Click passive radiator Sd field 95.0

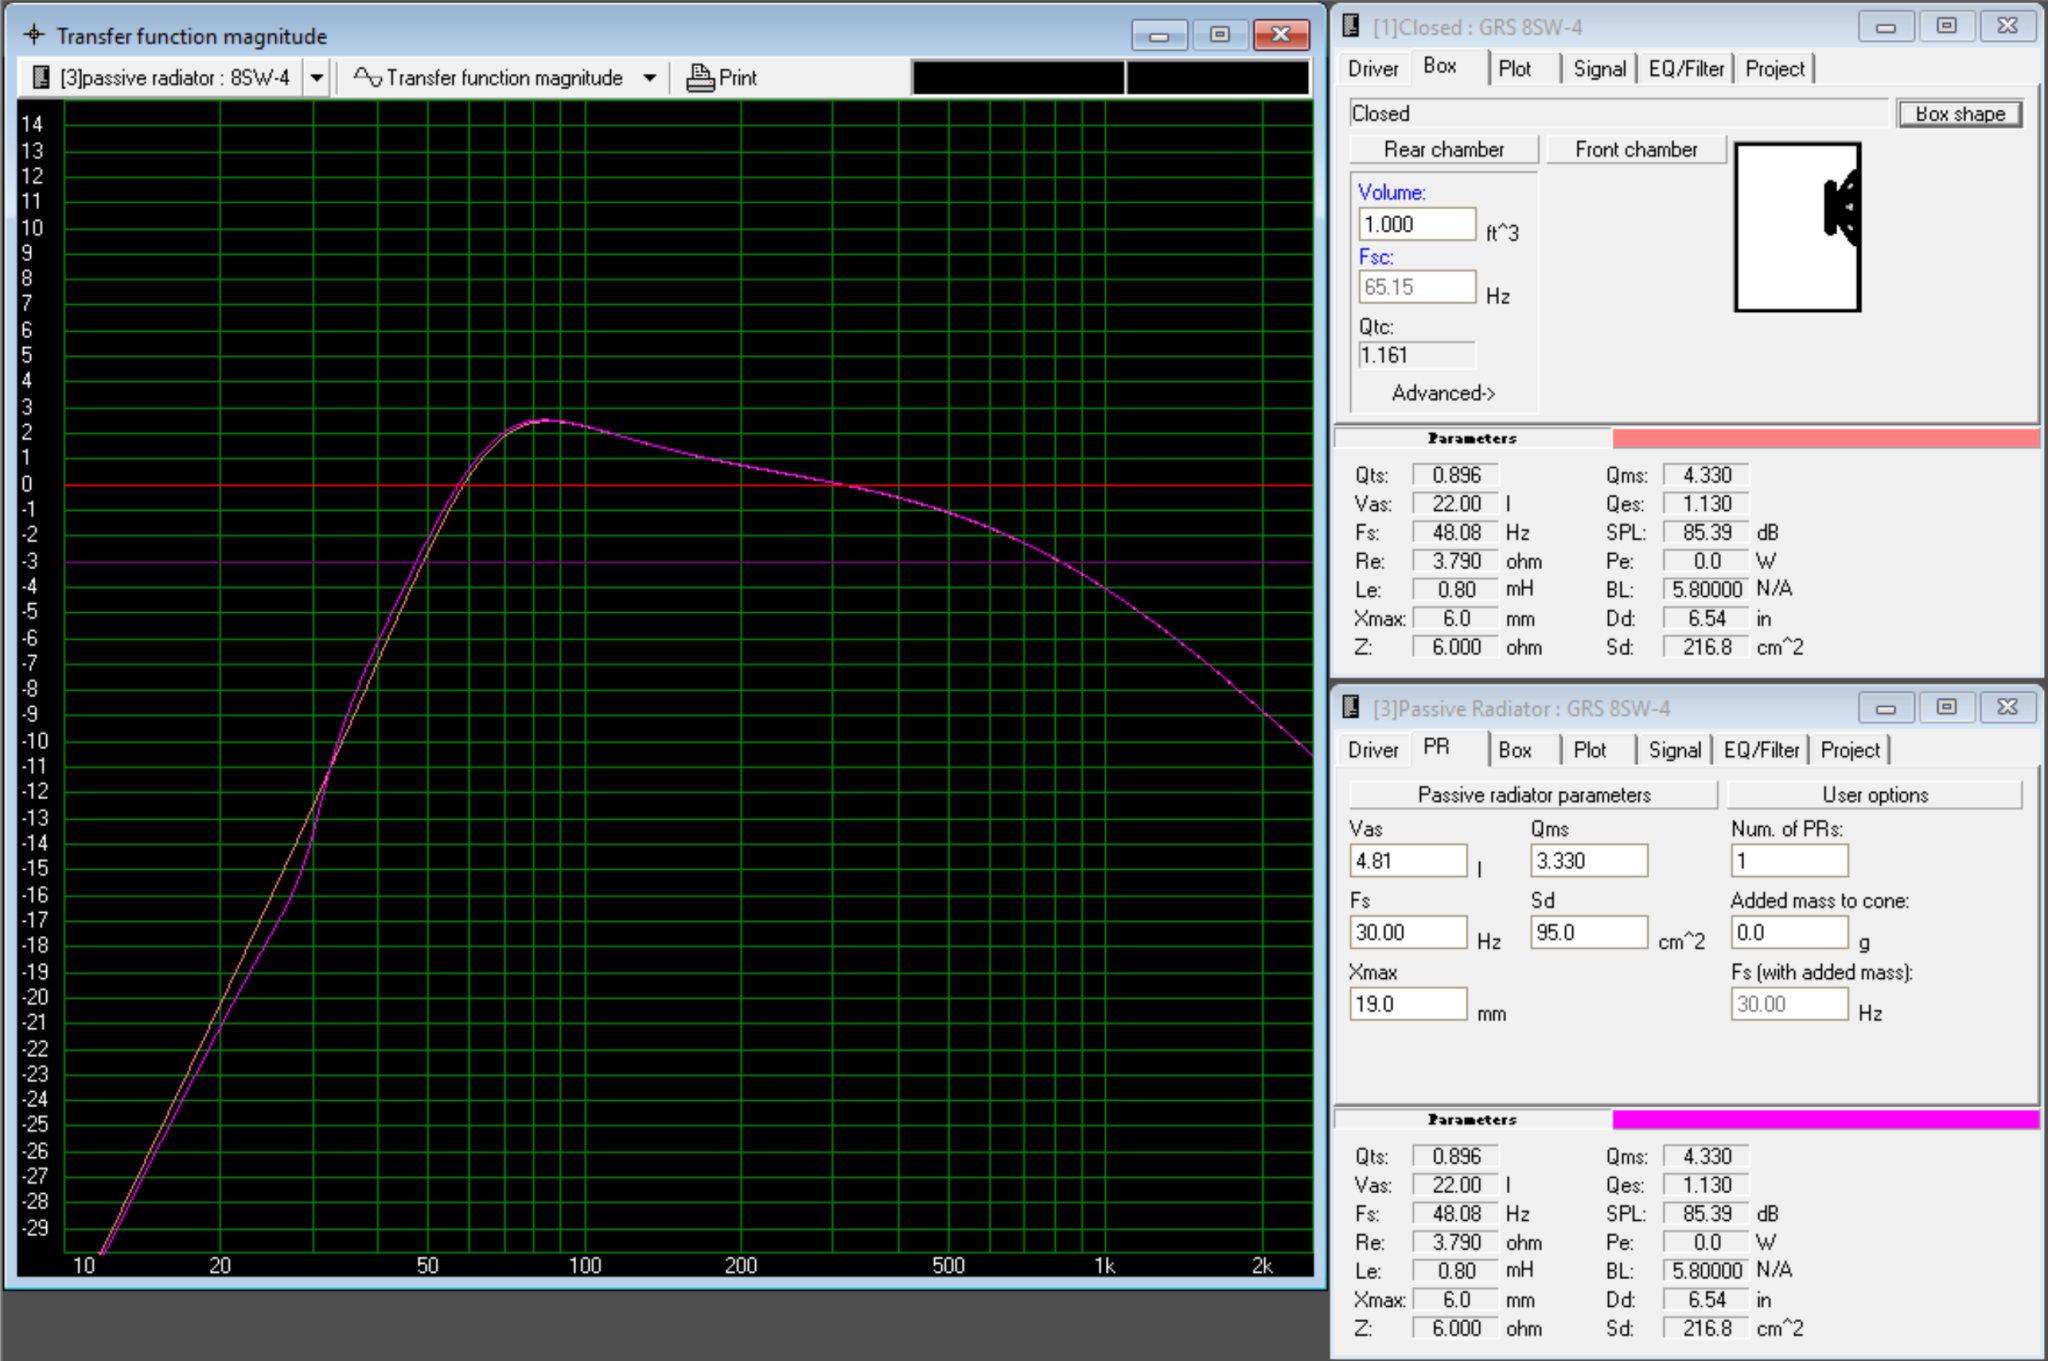pyautogui.click(x=1589, y=932)
